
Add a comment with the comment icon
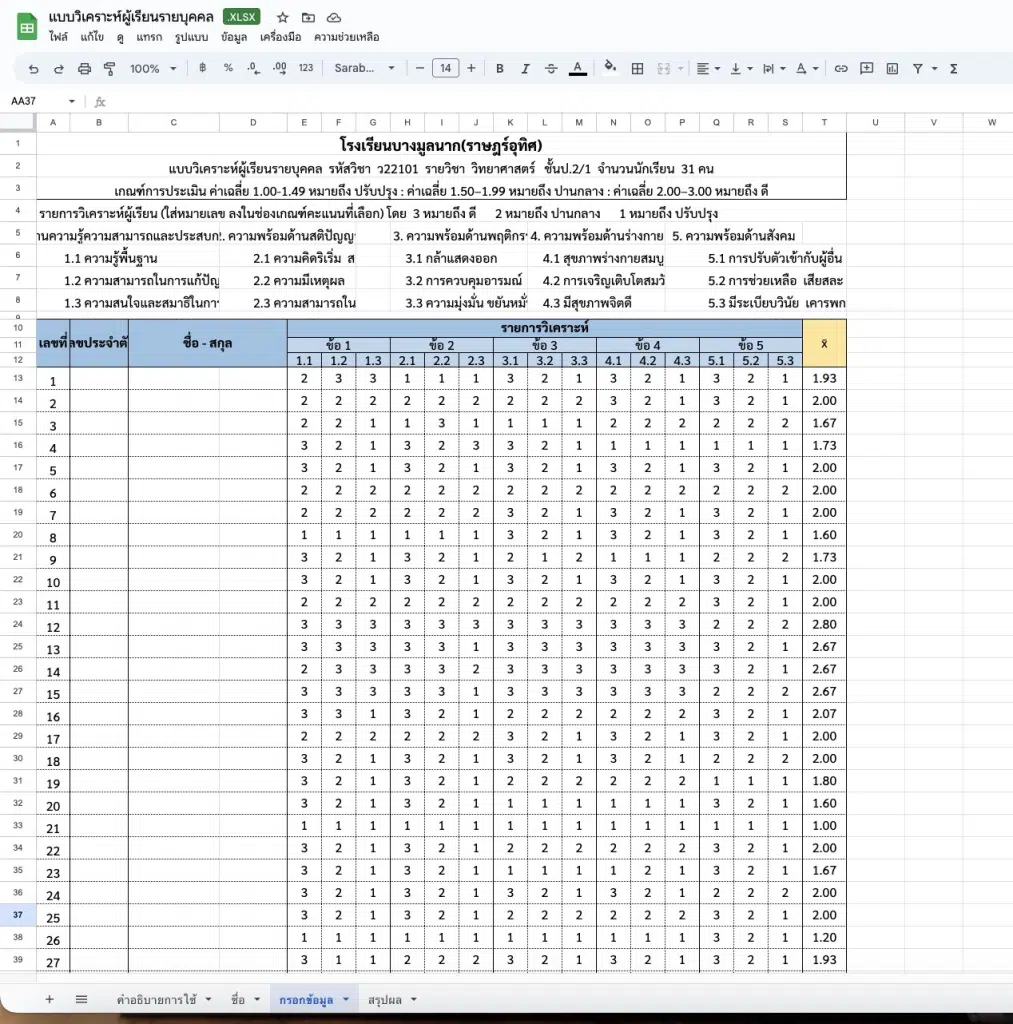[x=867, y=69]
